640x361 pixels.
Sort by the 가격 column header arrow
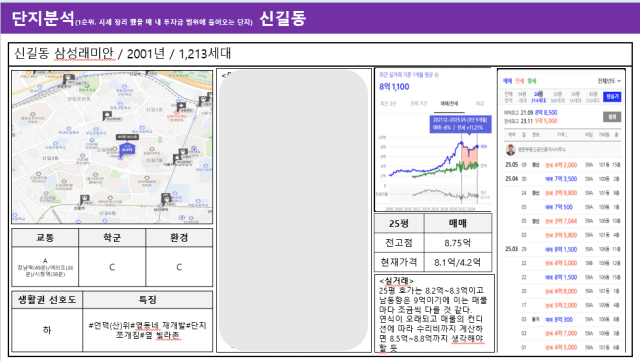point(562,135)
